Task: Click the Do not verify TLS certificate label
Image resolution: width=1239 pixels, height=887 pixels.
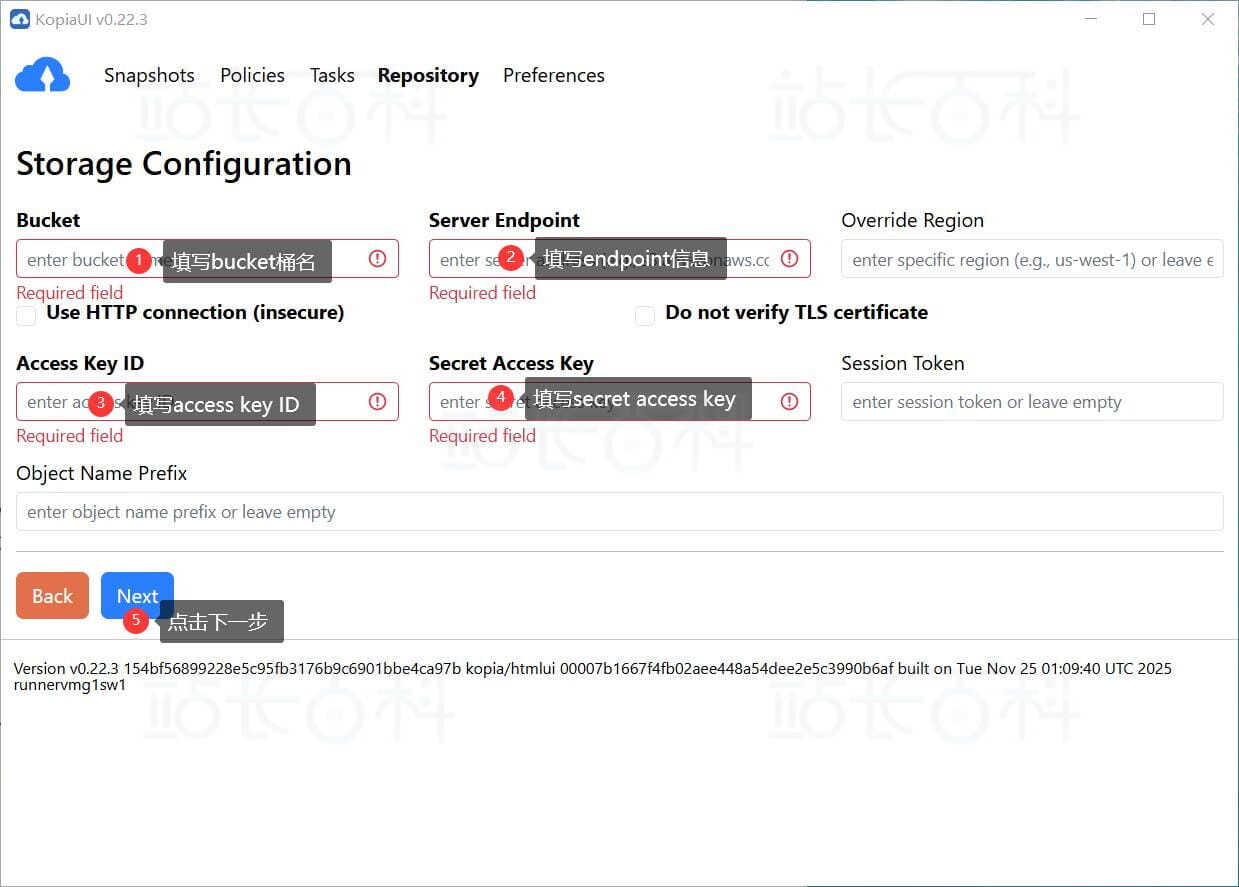Action: pyautogui.click(x=796, y=313)
